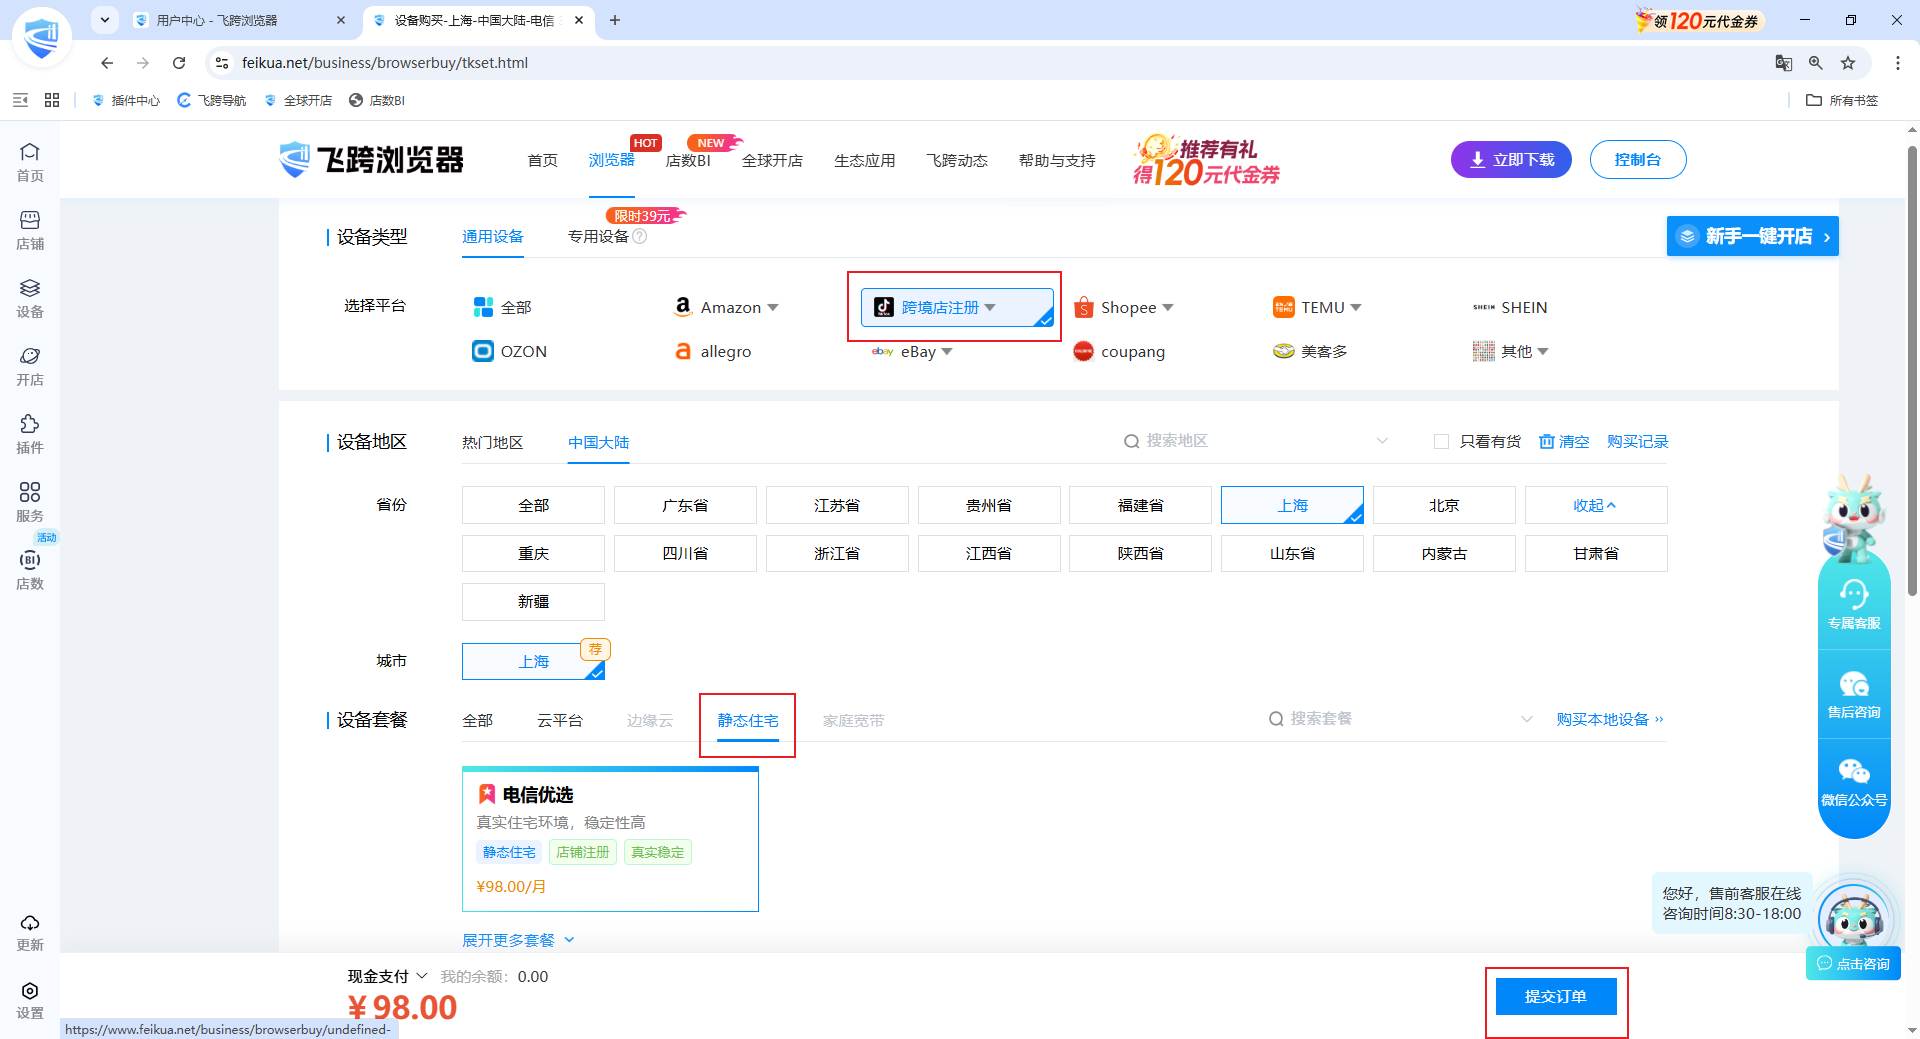Open the 店数 BI sidebar icon
1920x1039 pixels.
point(30,570)
